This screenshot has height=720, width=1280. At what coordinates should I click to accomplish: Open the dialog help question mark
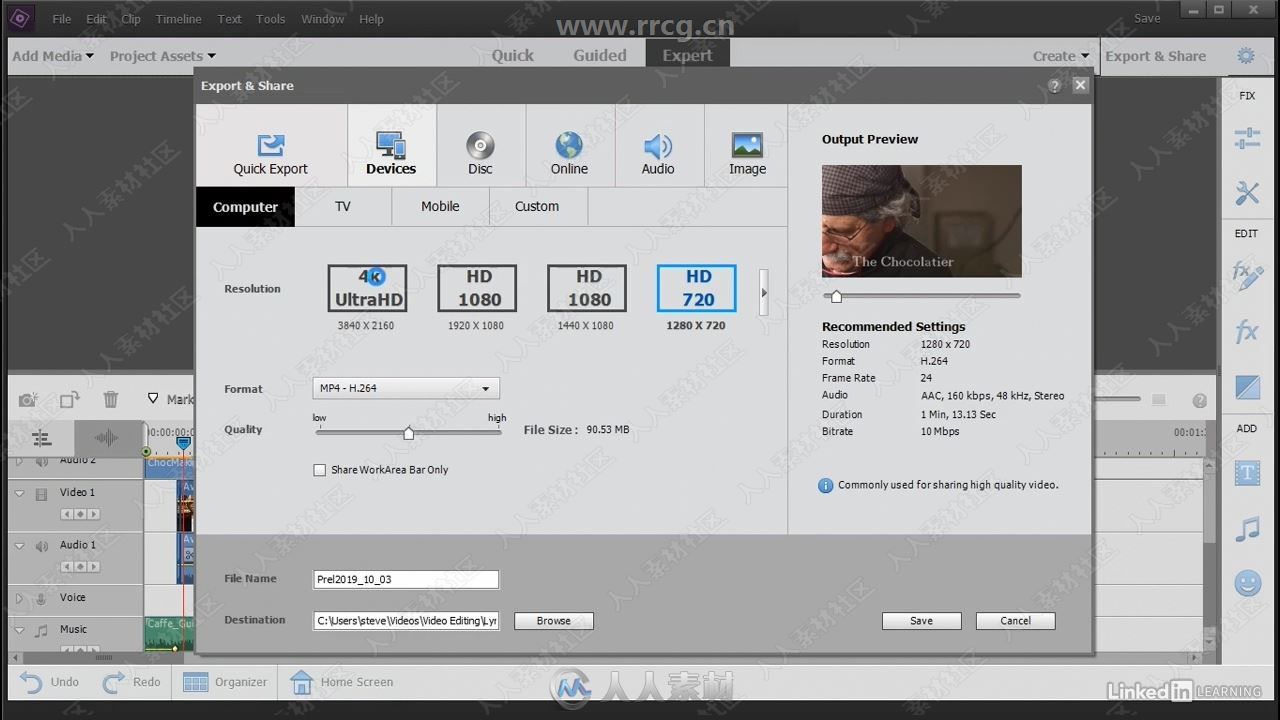(1054, 86)
